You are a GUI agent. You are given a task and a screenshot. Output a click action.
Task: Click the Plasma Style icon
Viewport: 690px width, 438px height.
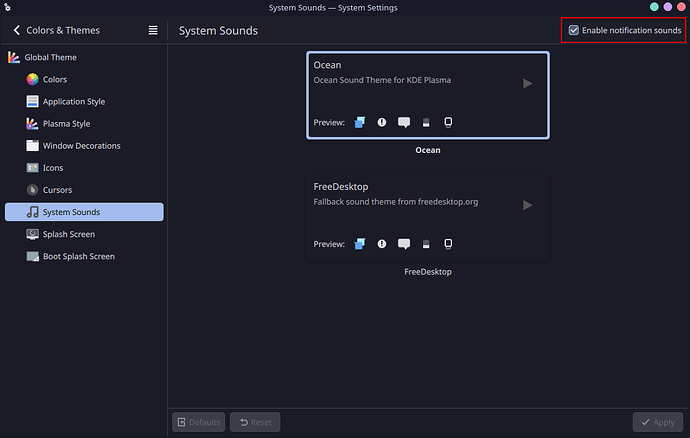tap(32, 124)
